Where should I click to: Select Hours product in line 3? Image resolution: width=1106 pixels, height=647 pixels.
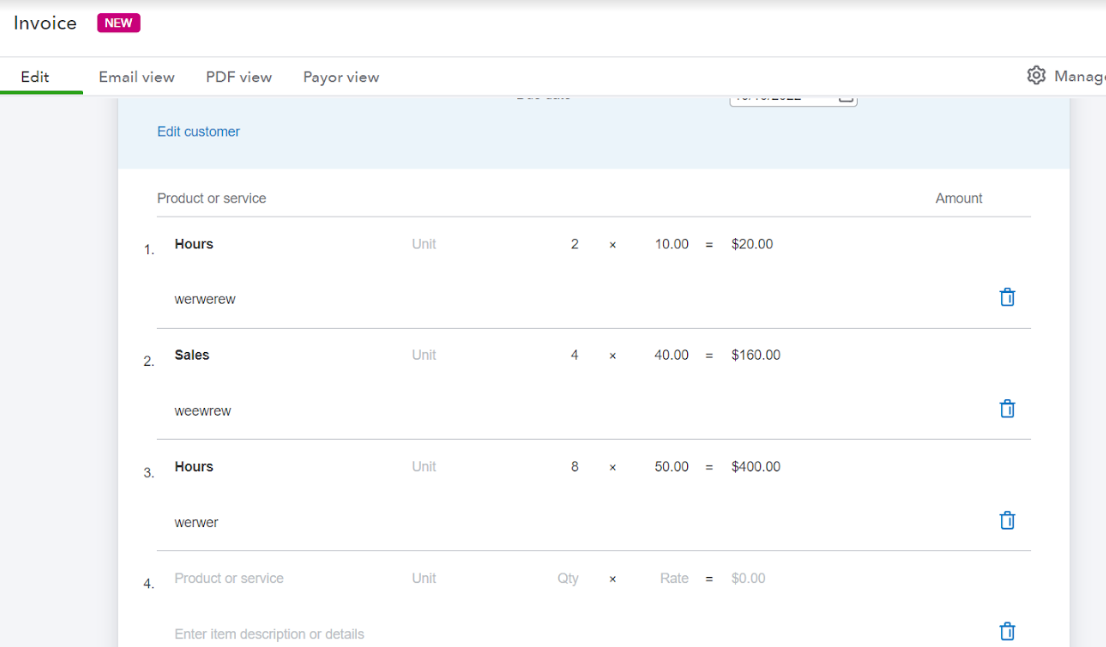[194, 466]
